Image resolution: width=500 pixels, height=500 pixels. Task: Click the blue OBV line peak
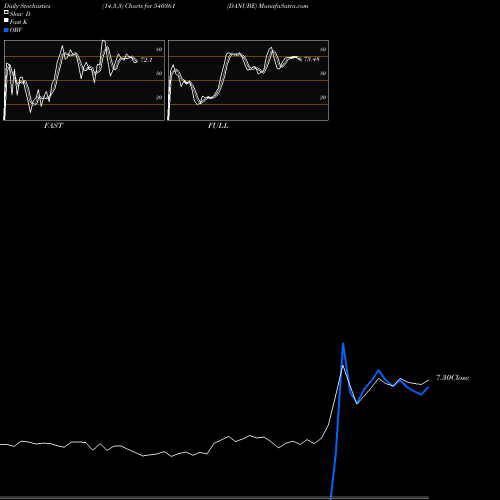click(343, 344)
